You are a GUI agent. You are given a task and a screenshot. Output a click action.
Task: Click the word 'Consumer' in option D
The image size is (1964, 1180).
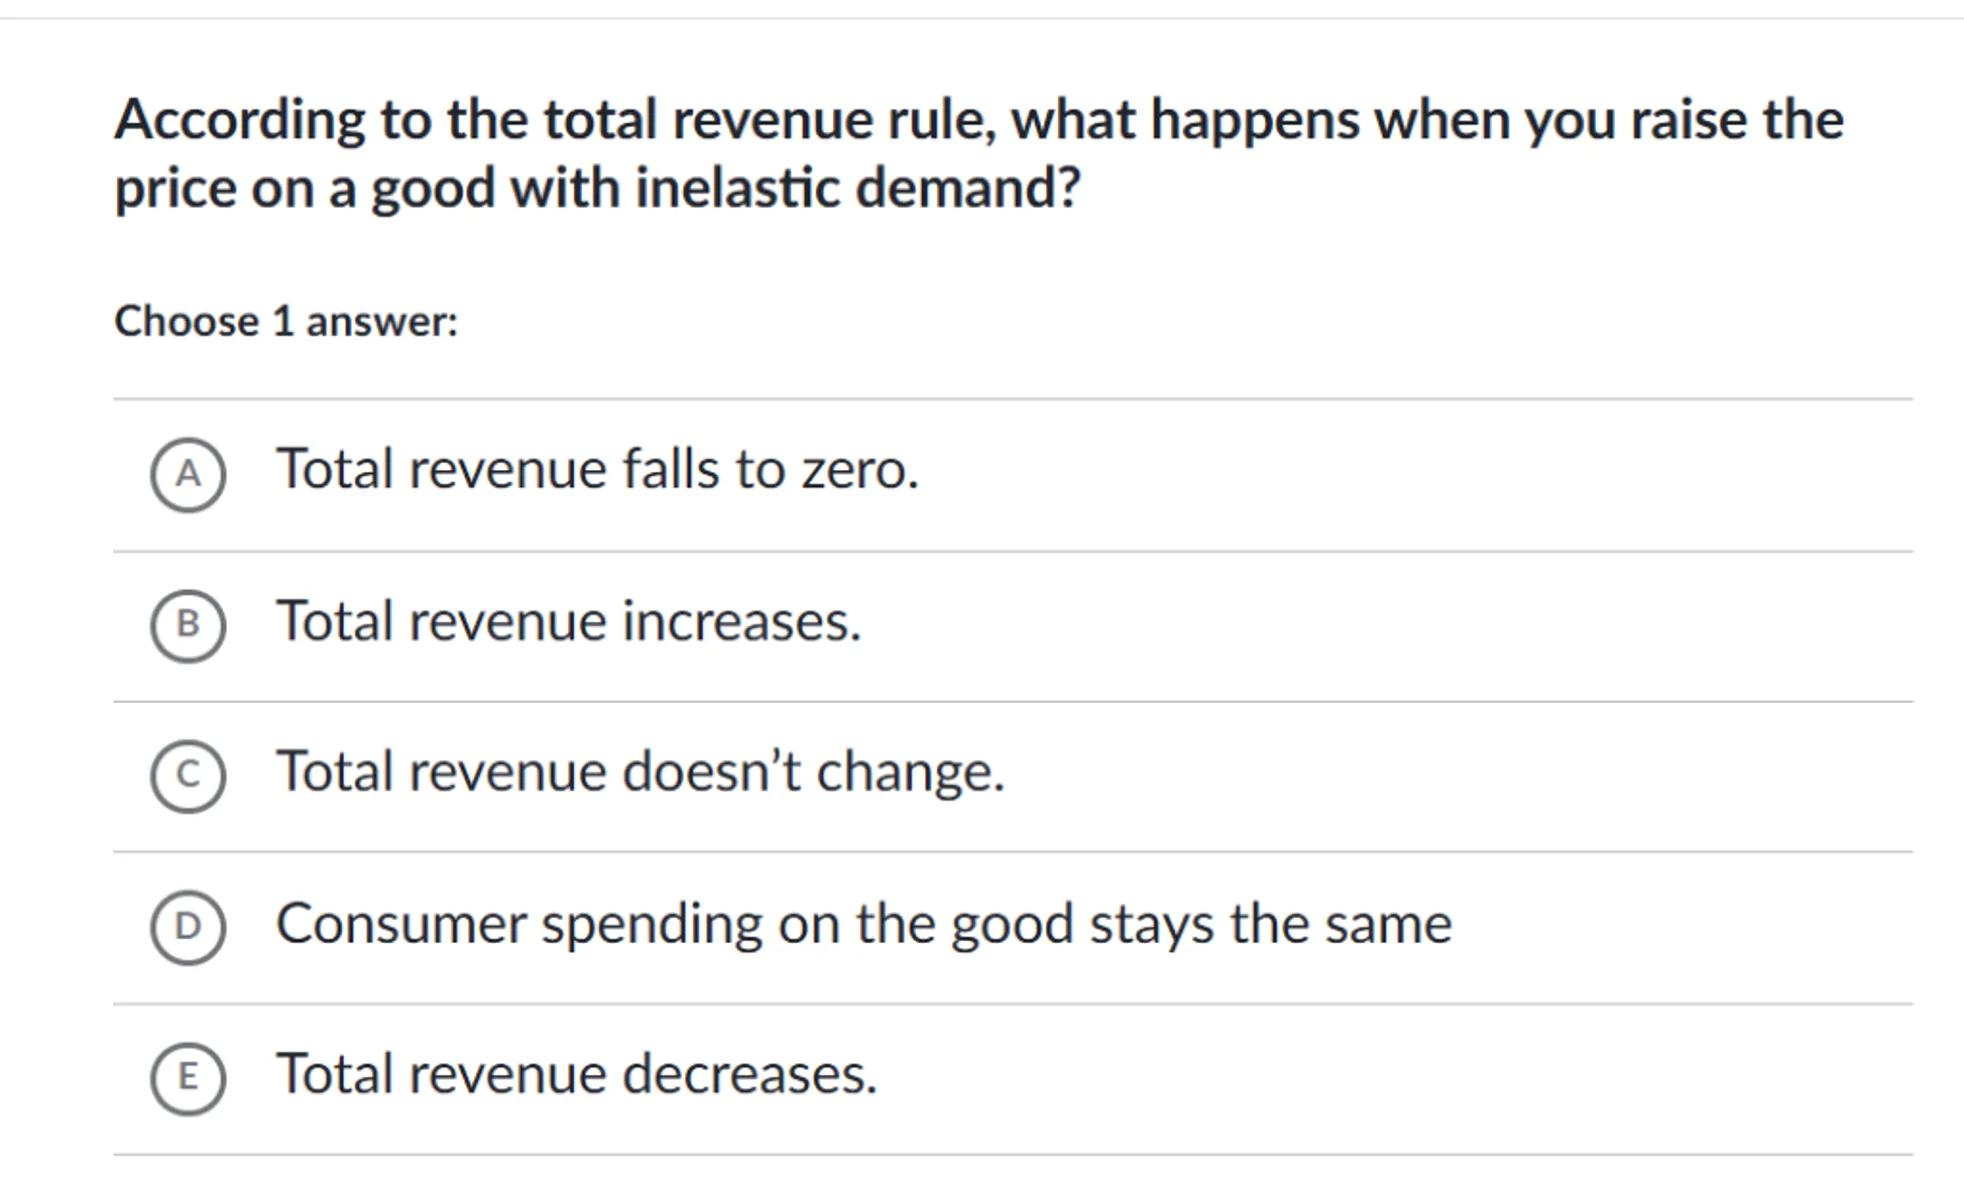400,923
